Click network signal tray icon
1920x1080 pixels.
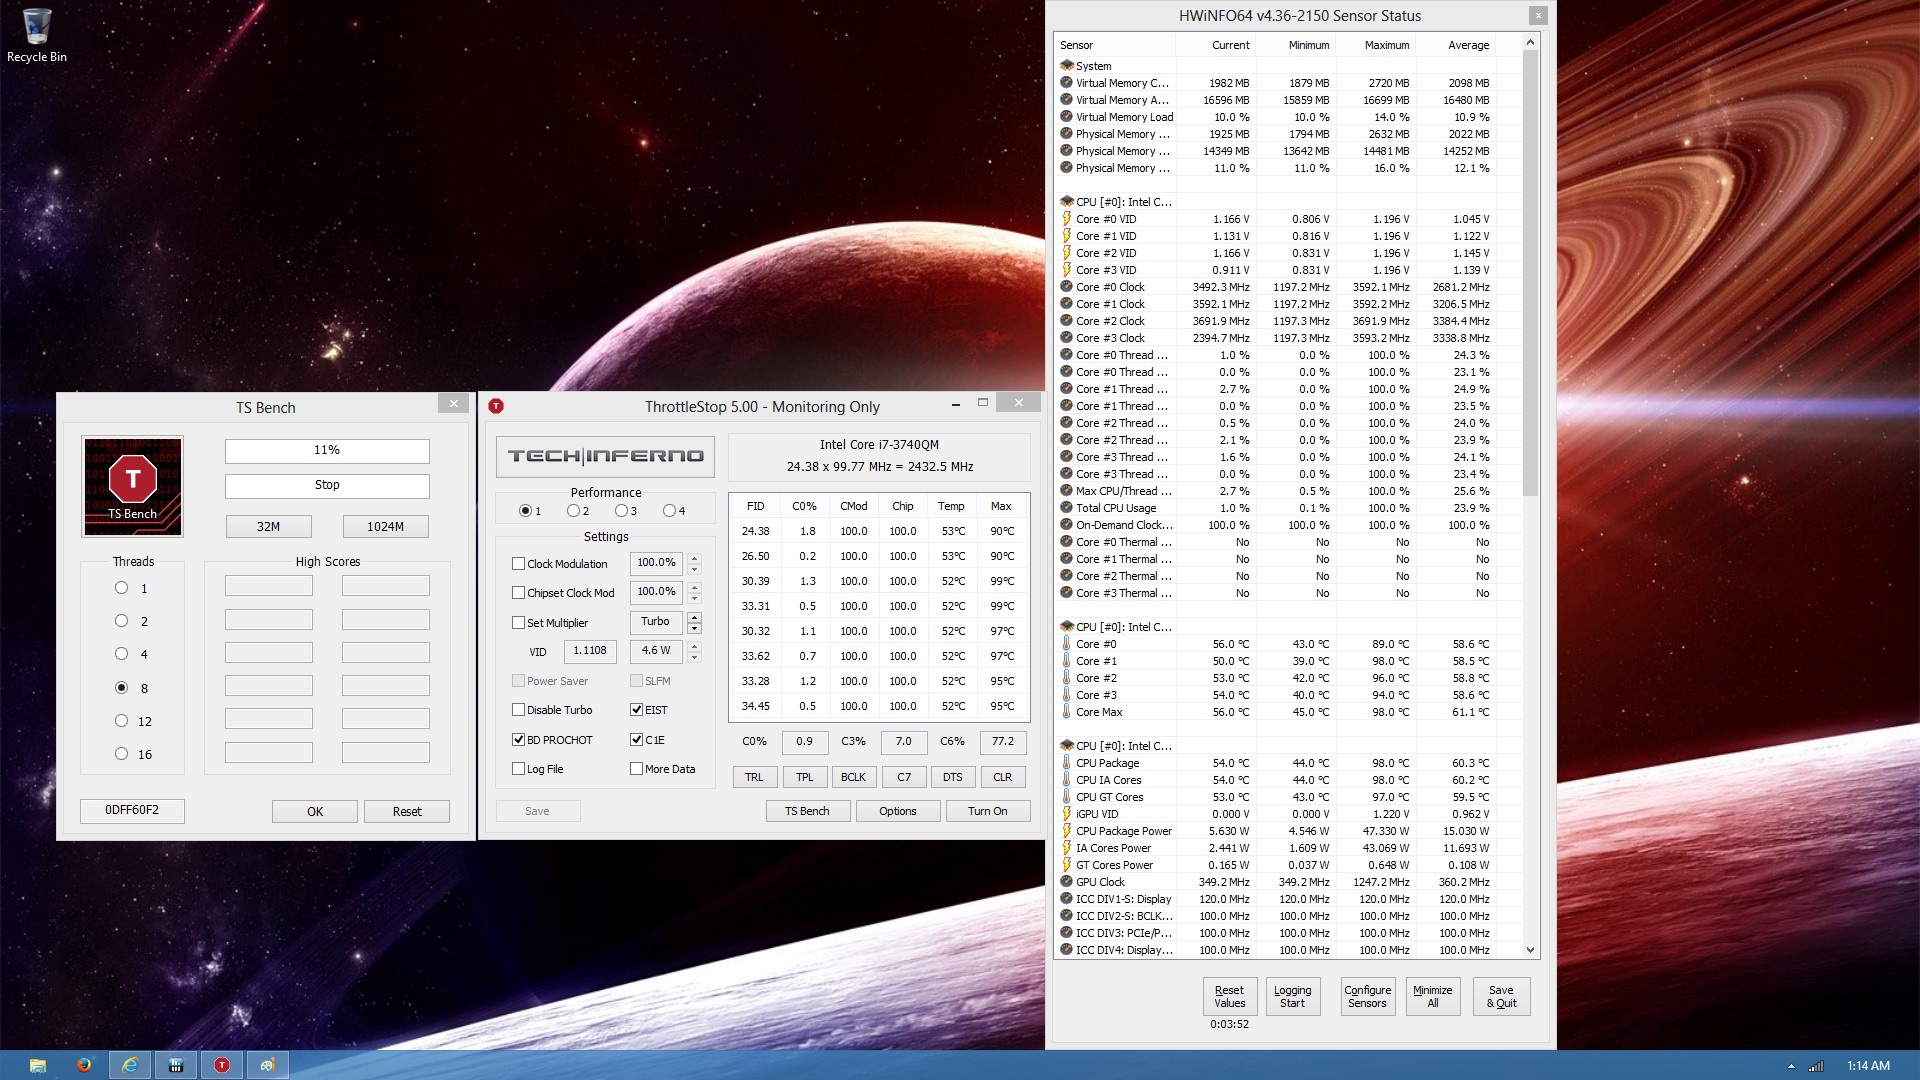point(1816,1066)
